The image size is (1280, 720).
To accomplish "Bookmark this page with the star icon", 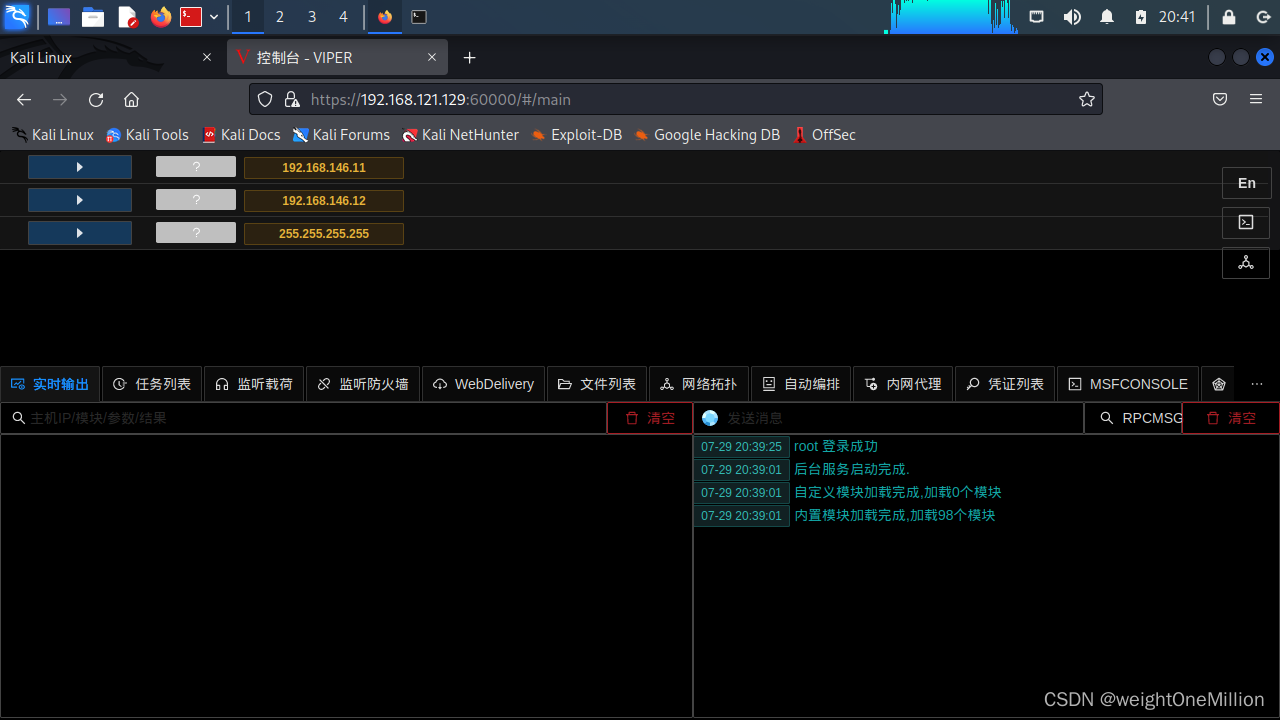I will click(x=1087, y=99).
